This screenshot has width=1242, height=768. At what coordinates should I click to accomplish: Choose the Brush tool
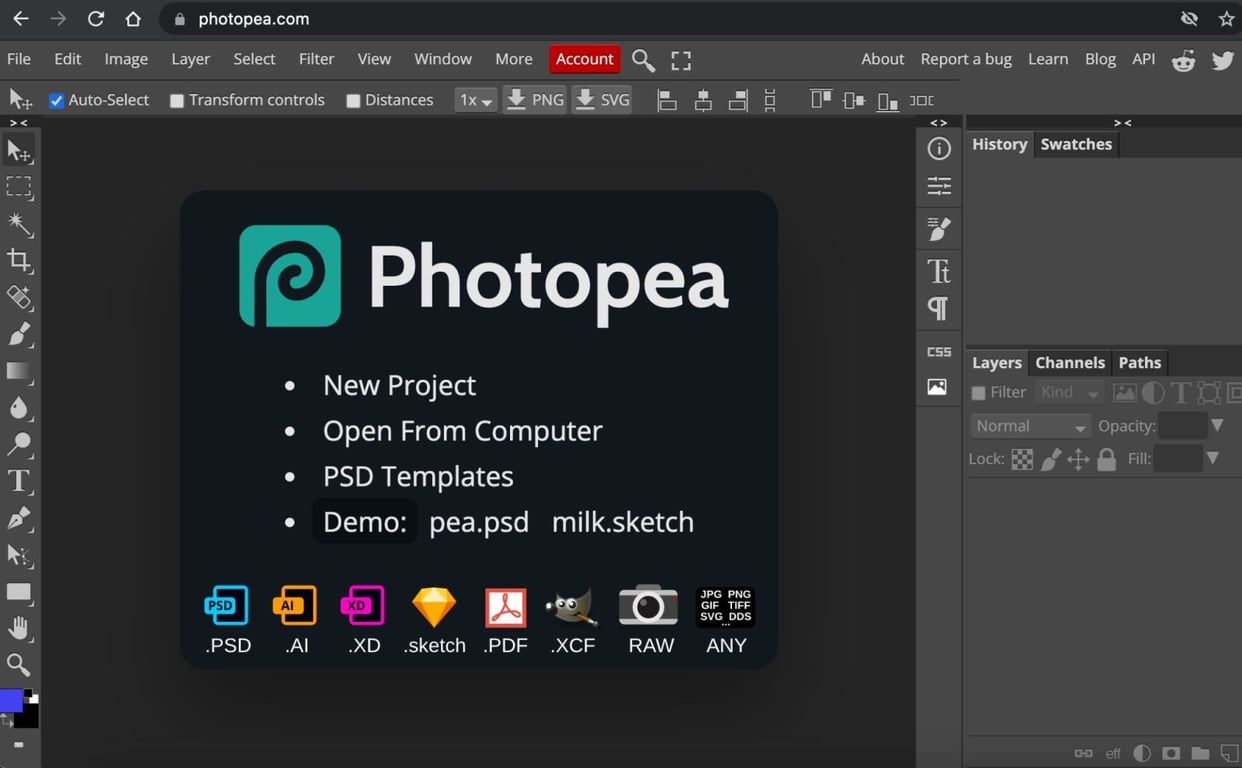coord(20,334)
